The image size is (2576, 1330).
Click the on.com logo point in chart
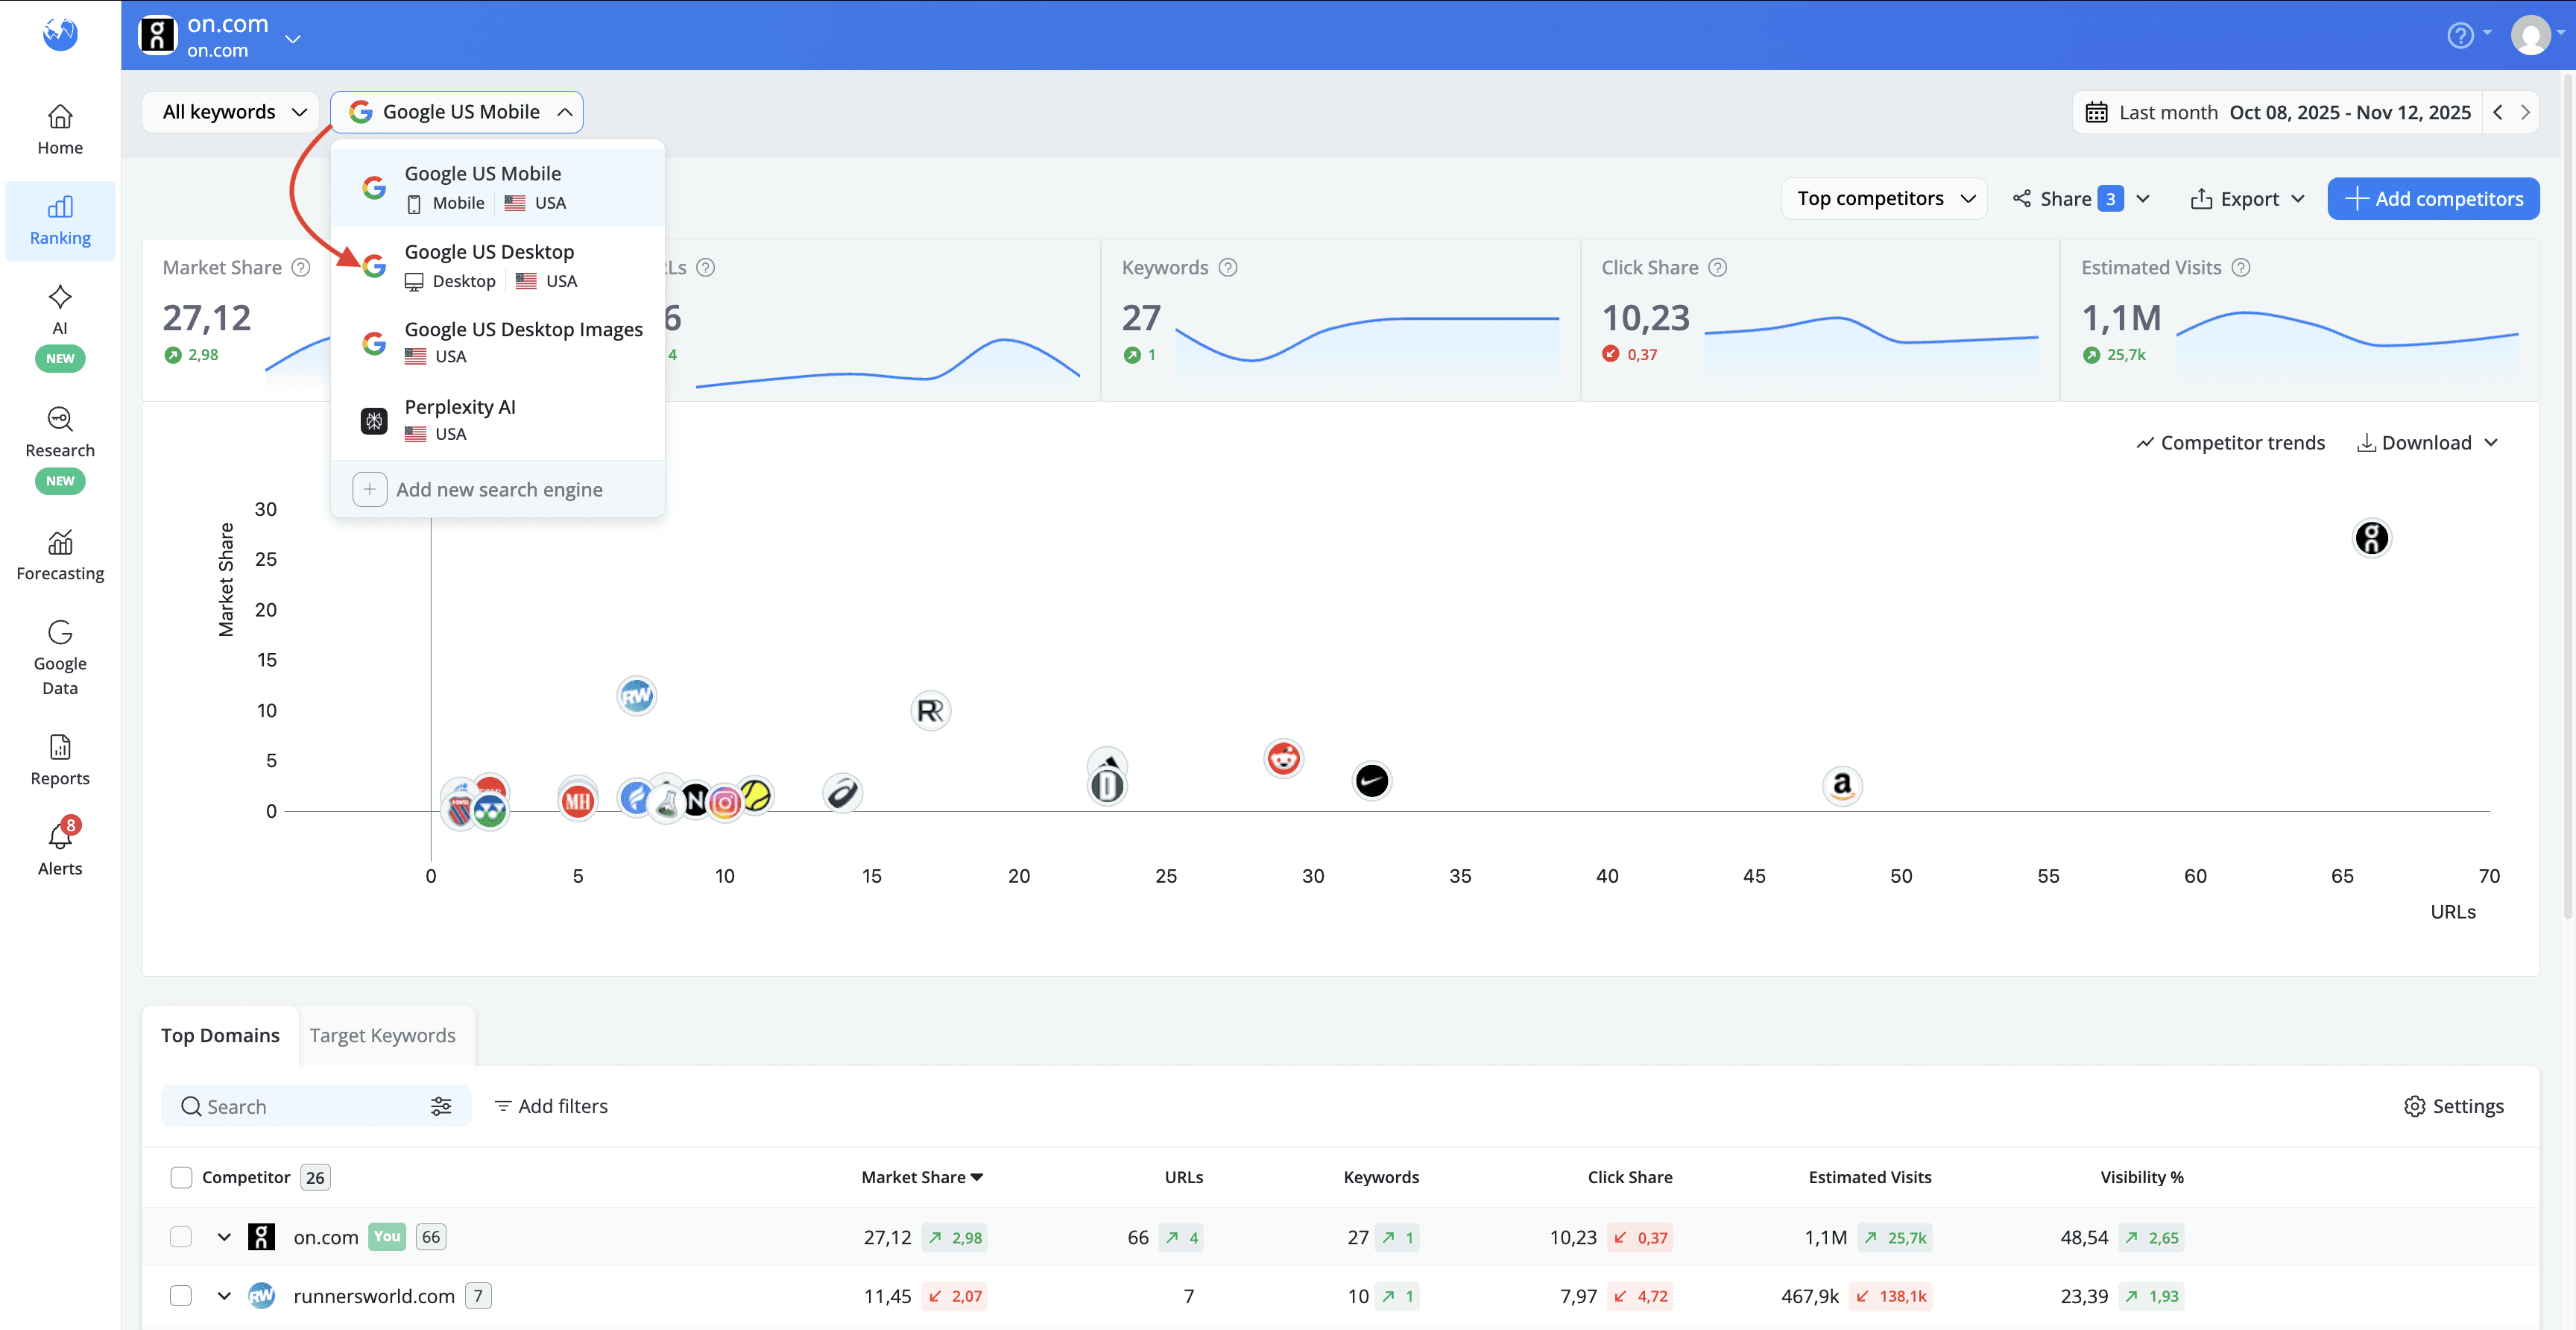coord(2372,538)
